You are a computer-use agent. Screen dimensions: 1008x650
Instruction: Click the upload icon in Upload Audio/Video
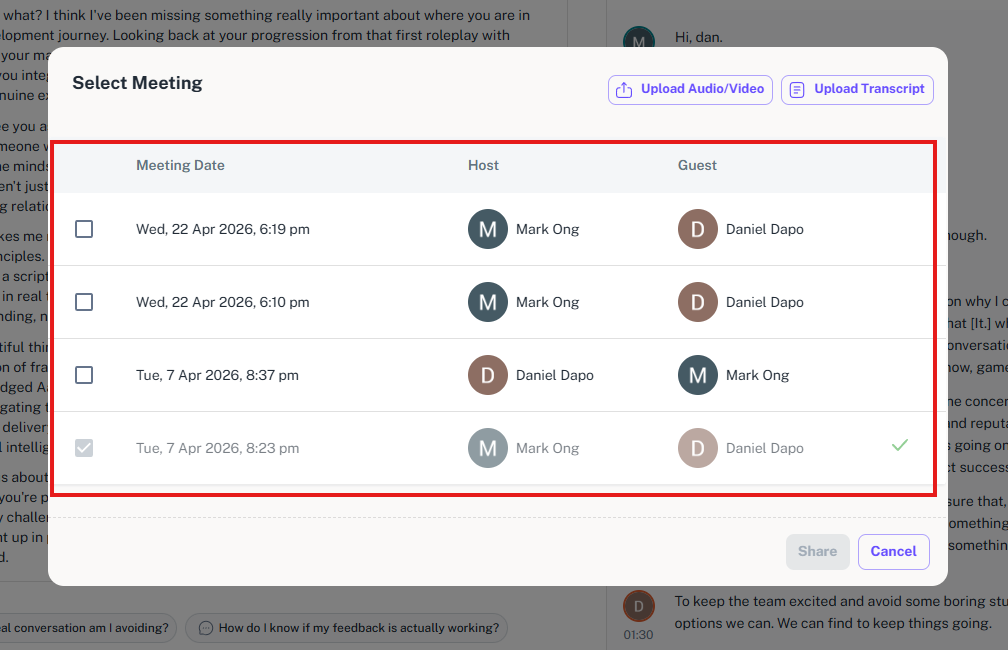coord(624,89)
